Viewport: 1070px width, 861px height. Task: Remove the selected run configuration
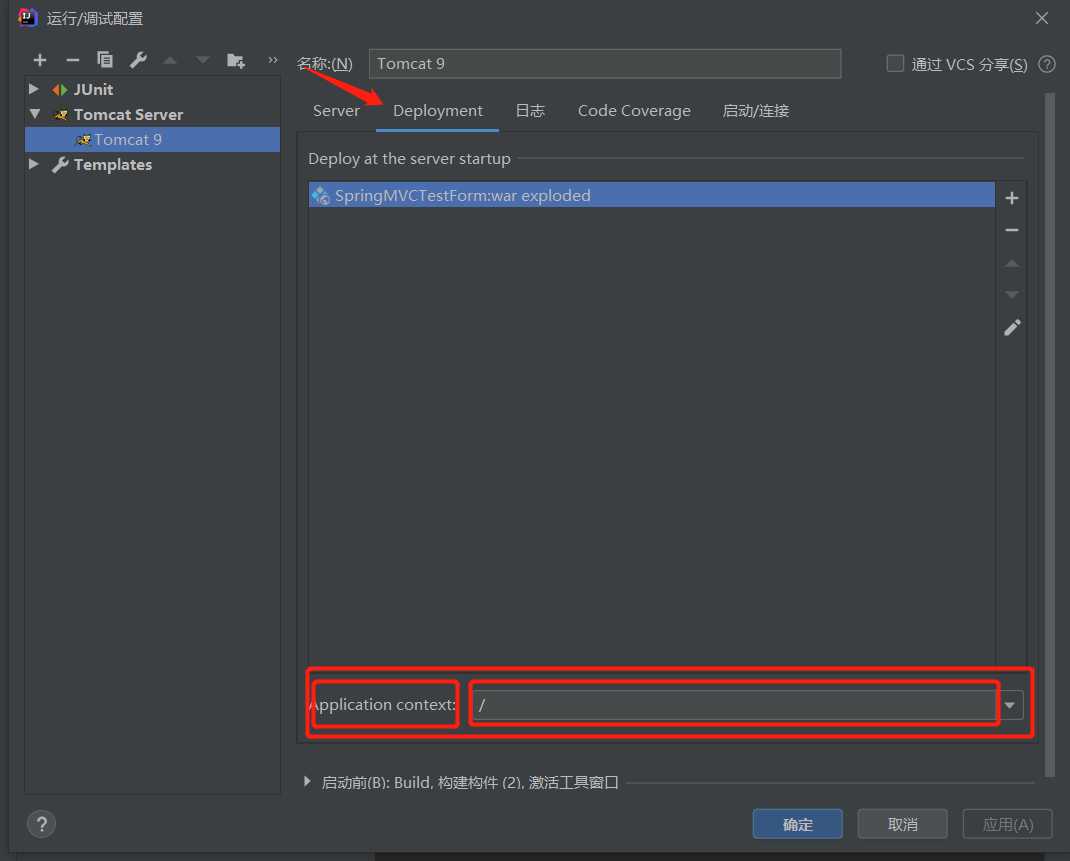pos(72,60)
